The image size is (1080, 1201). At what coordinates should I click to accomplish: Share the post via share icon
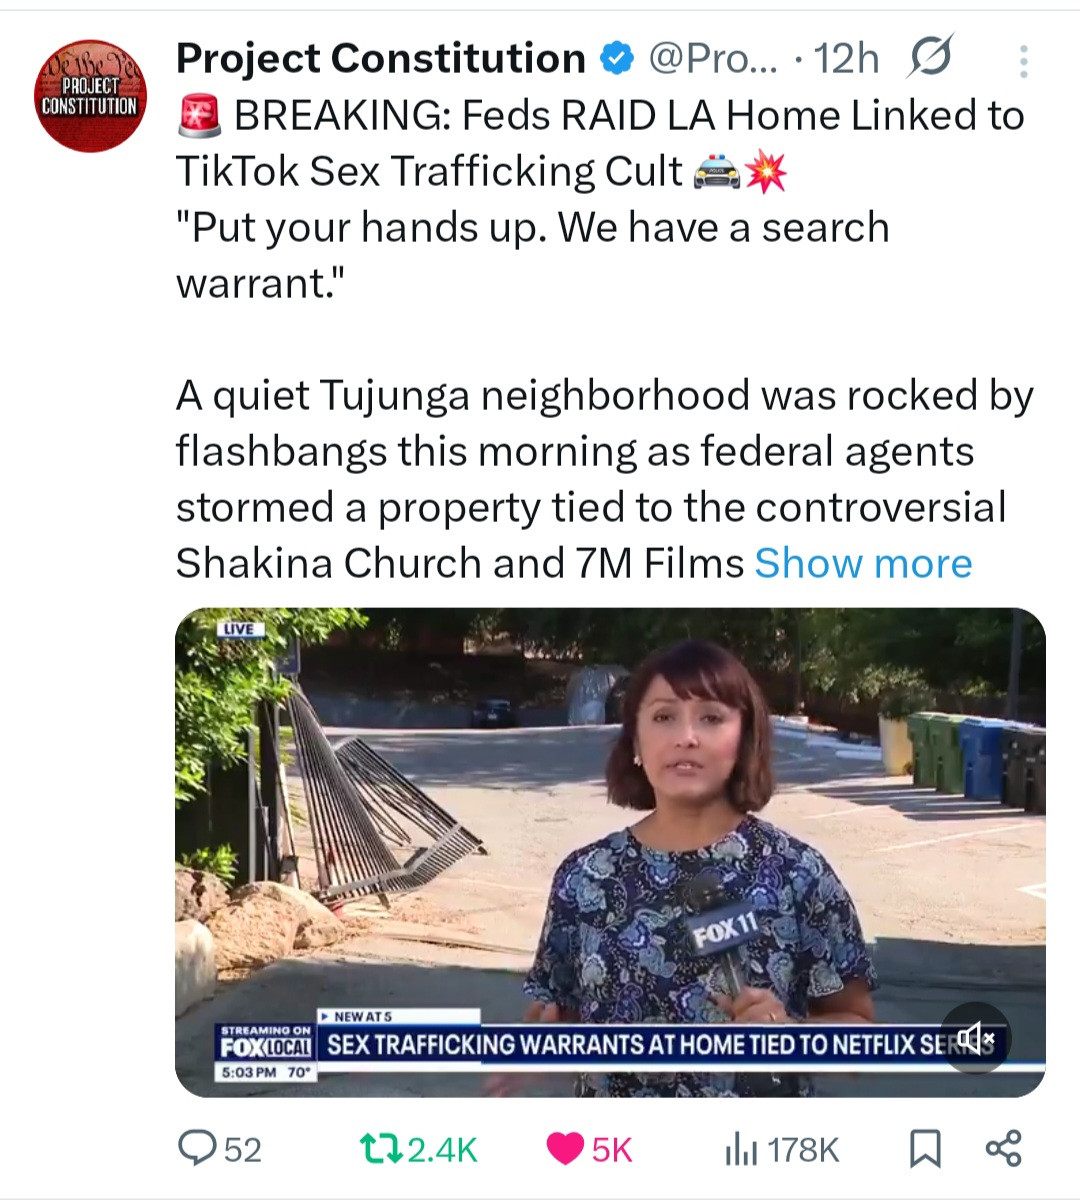tap(1003, 1148)
